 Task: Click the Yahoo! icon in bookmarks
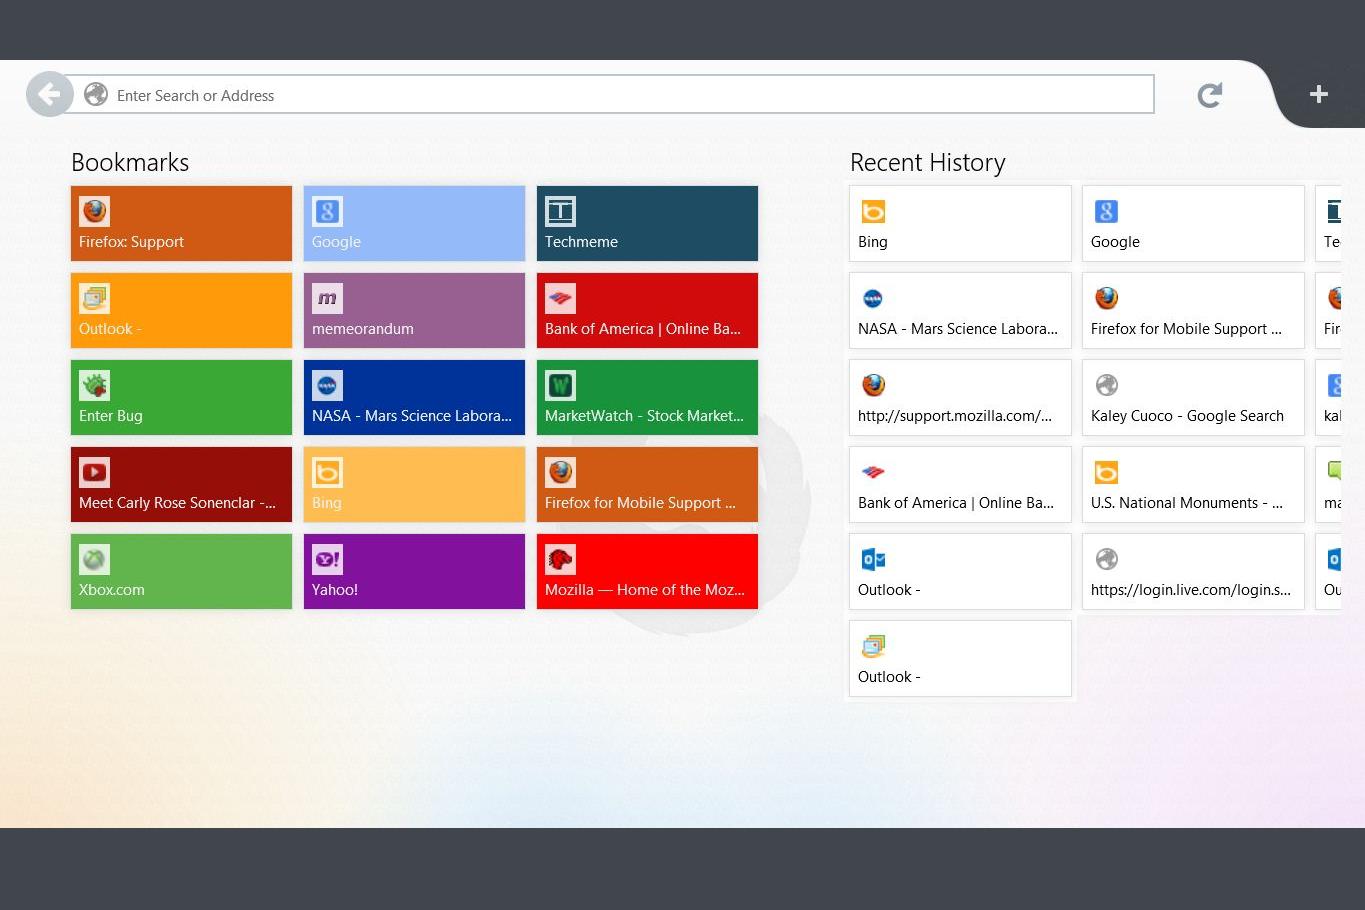click(327, 560)
